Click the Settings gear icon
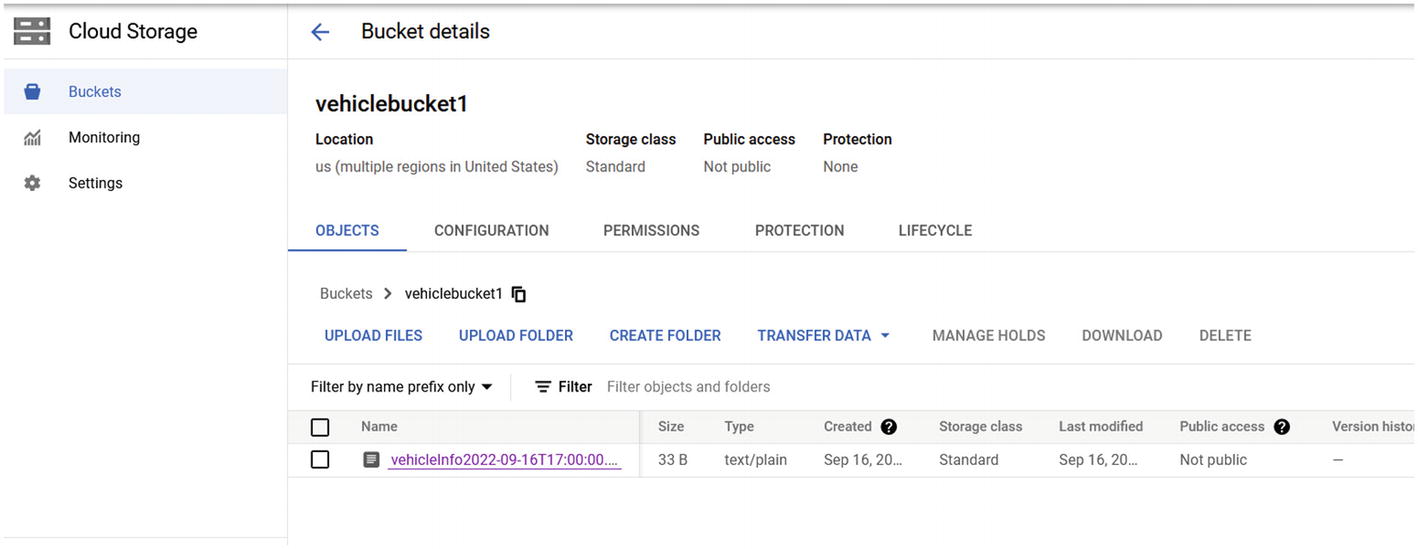 (32, 184)
